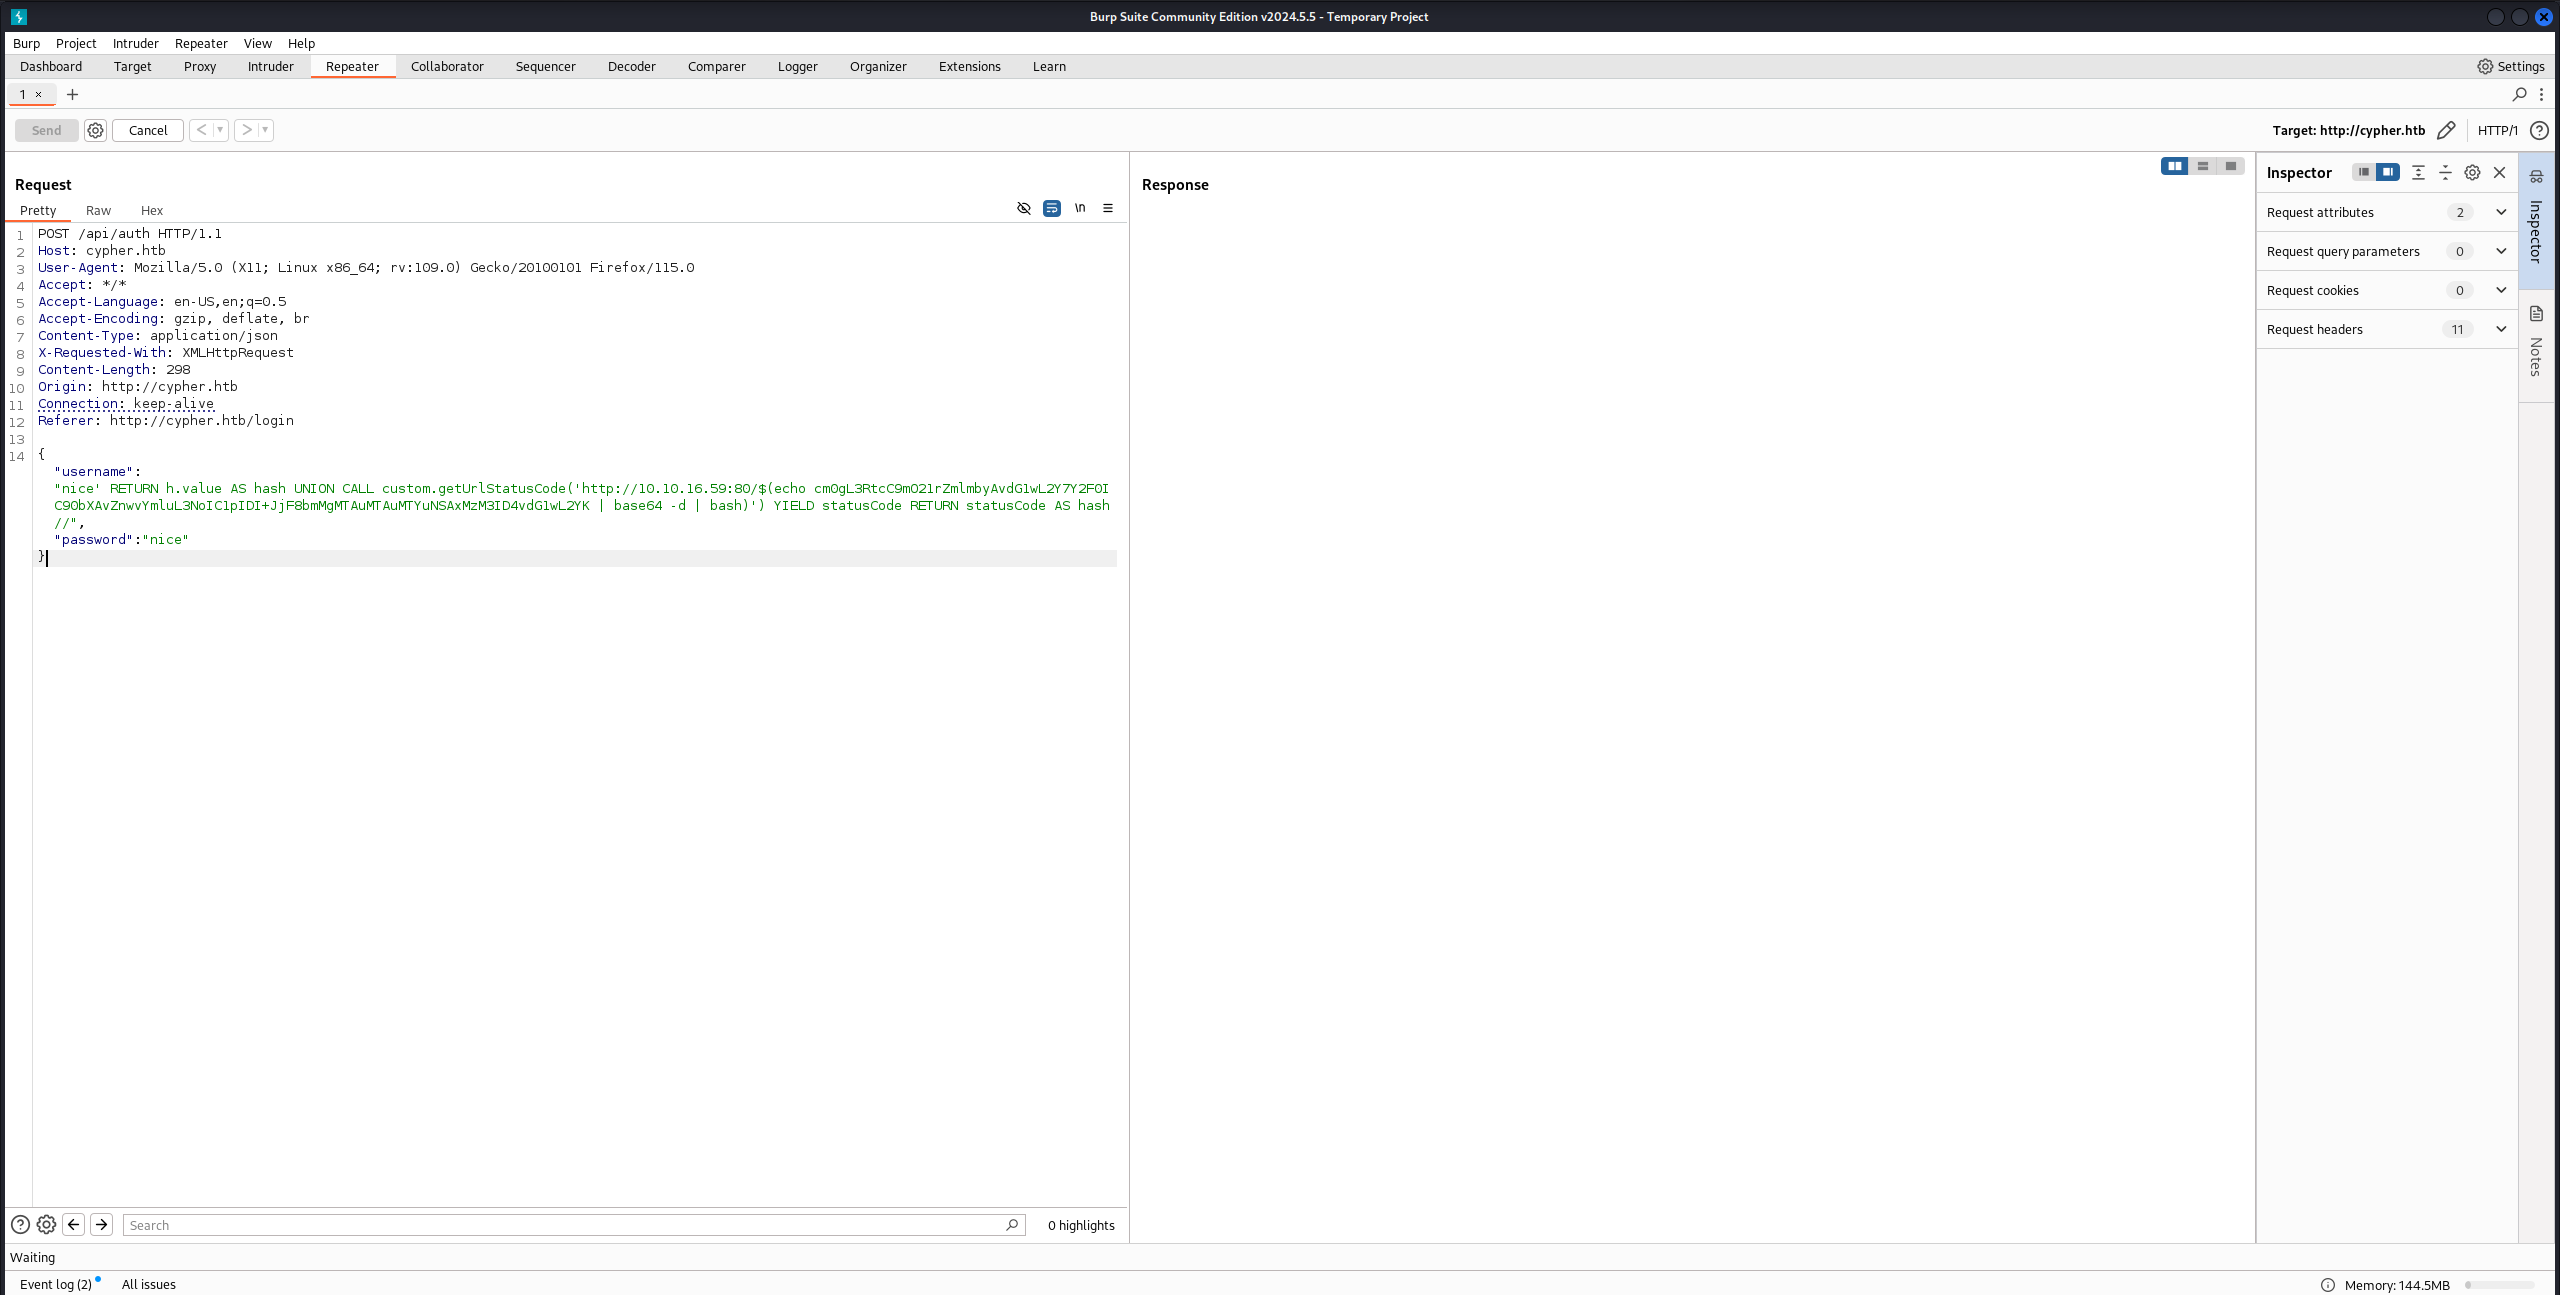
Task: Click the Send button
Action: (x=46, y=130)
